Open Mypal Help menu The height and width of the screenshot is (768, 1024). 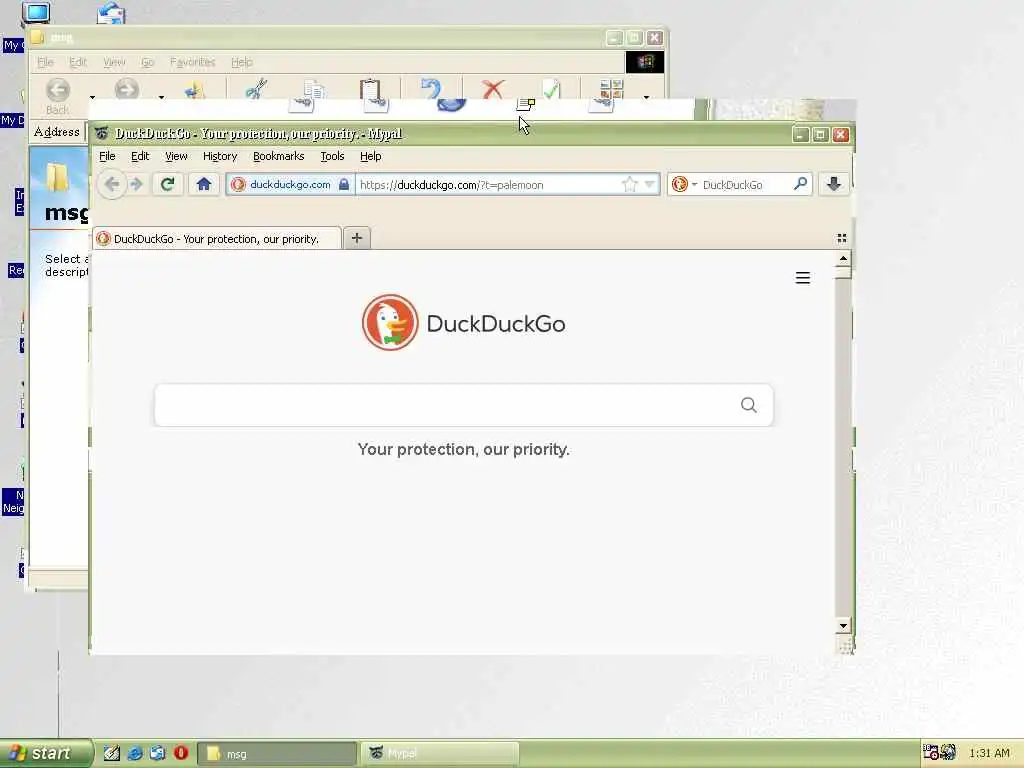370,156
